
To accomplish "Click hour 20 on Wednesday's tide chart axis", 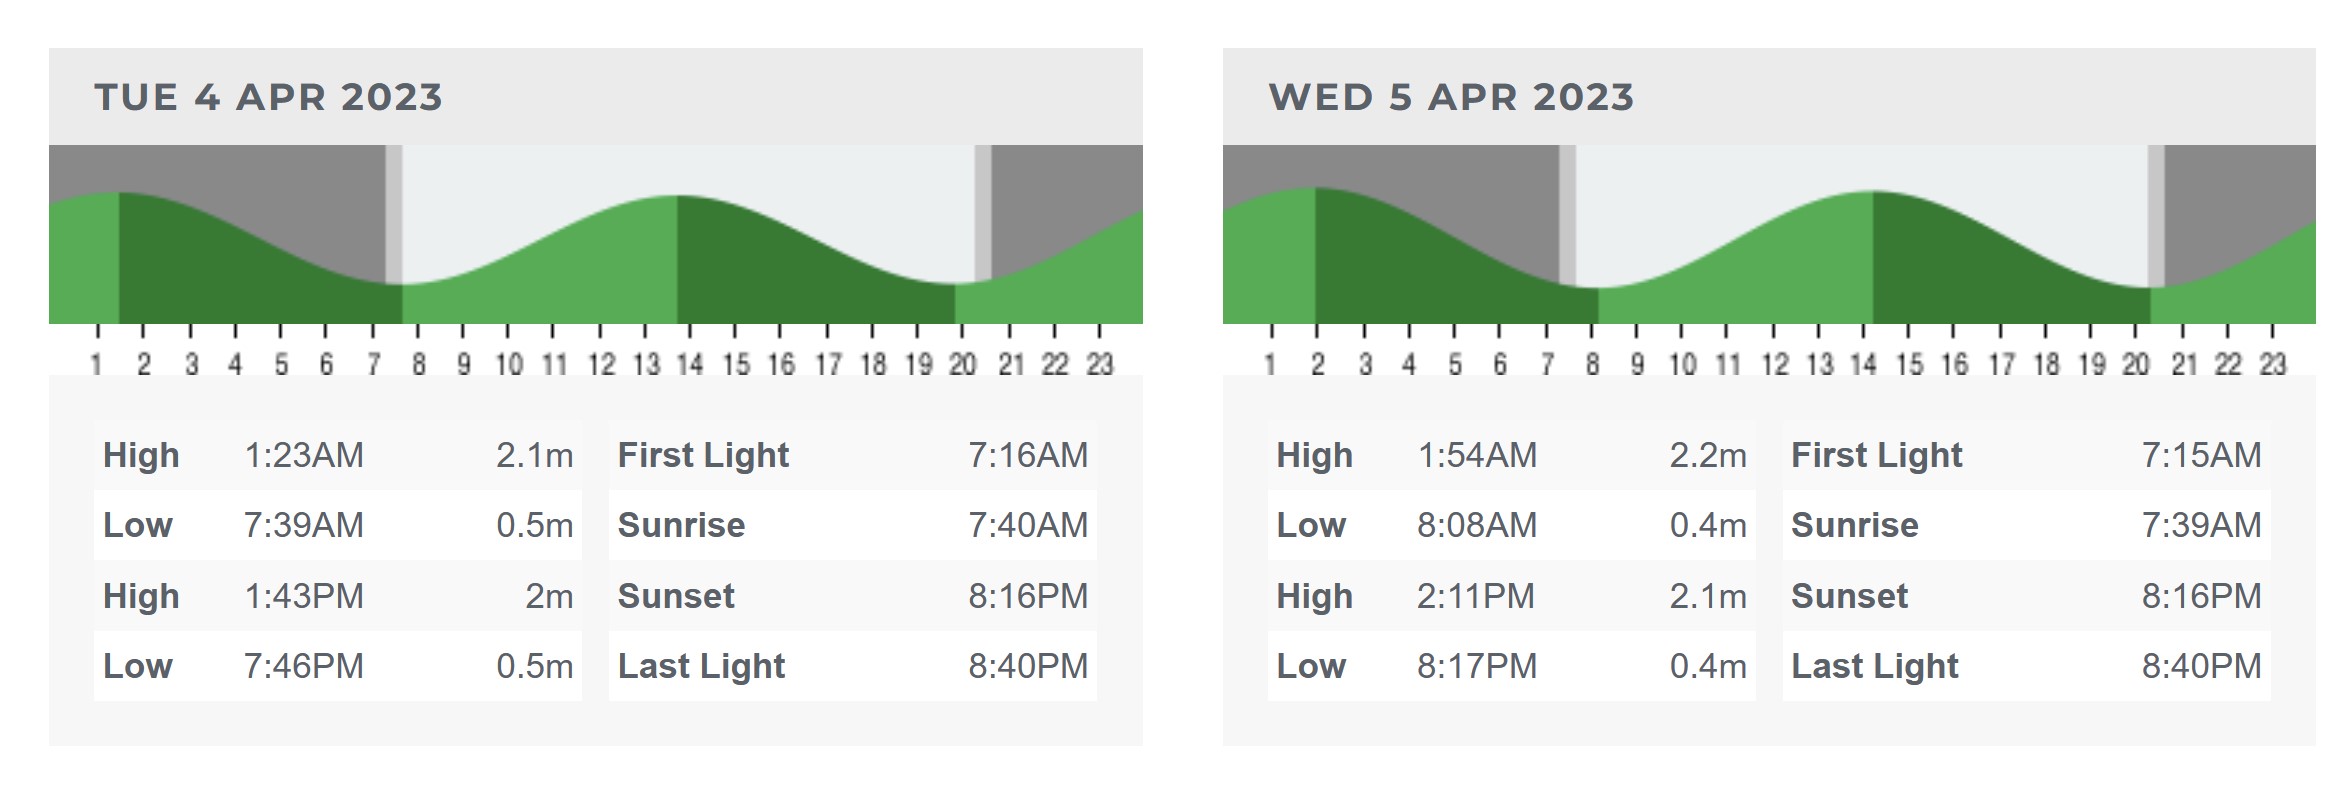I will tap(2135, 364).
